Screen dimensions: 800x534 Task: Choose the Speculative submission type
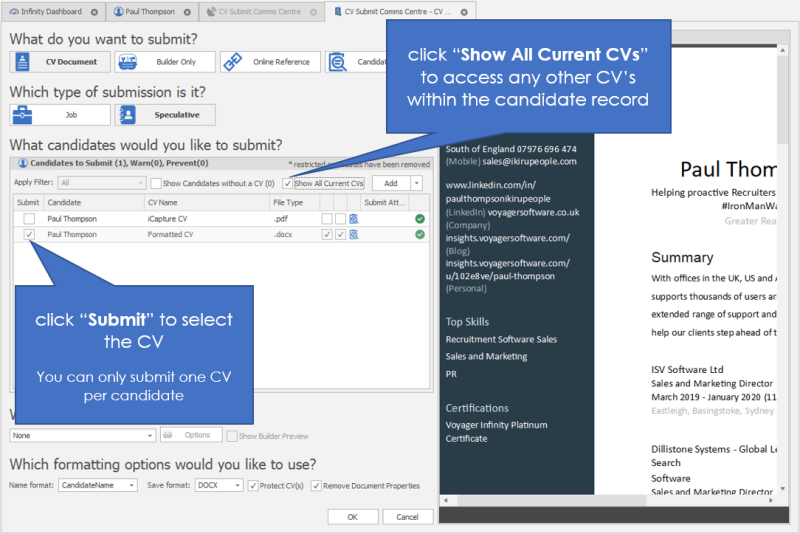[x=165, y=115]
